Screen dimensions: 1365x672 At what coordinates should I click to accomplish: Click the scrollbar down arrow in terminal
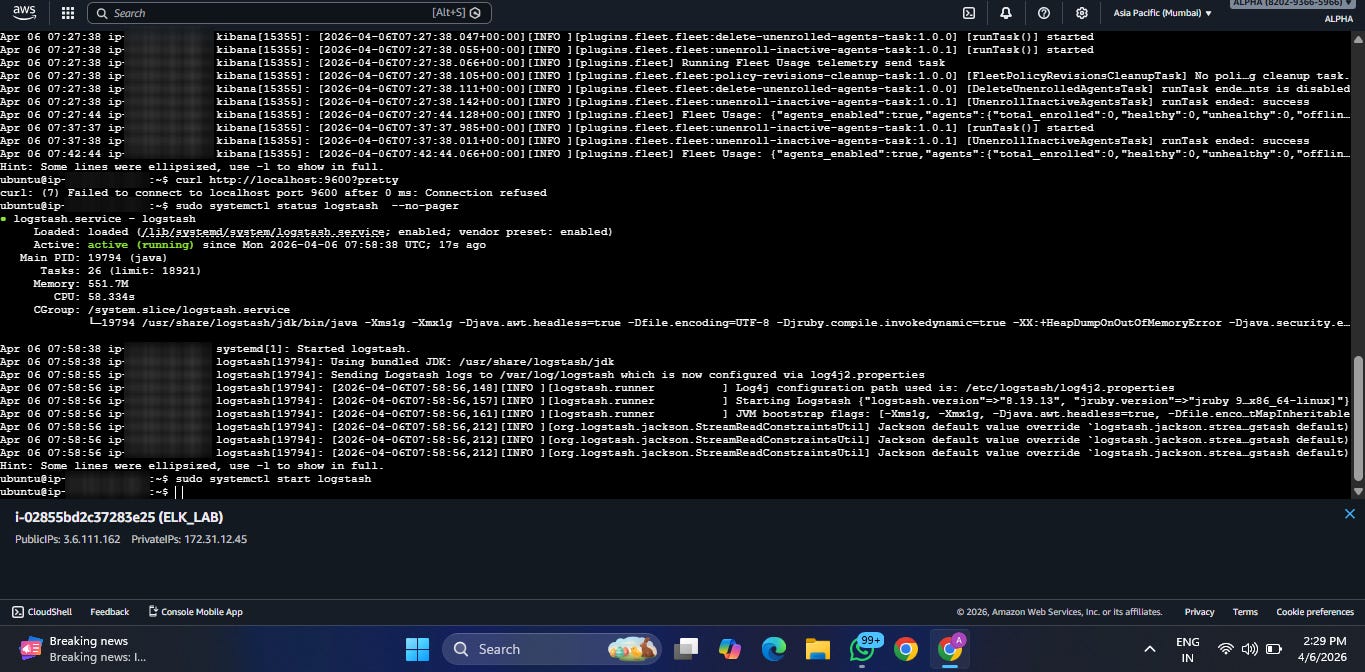pyautogui.click(x=1358, y=492)
